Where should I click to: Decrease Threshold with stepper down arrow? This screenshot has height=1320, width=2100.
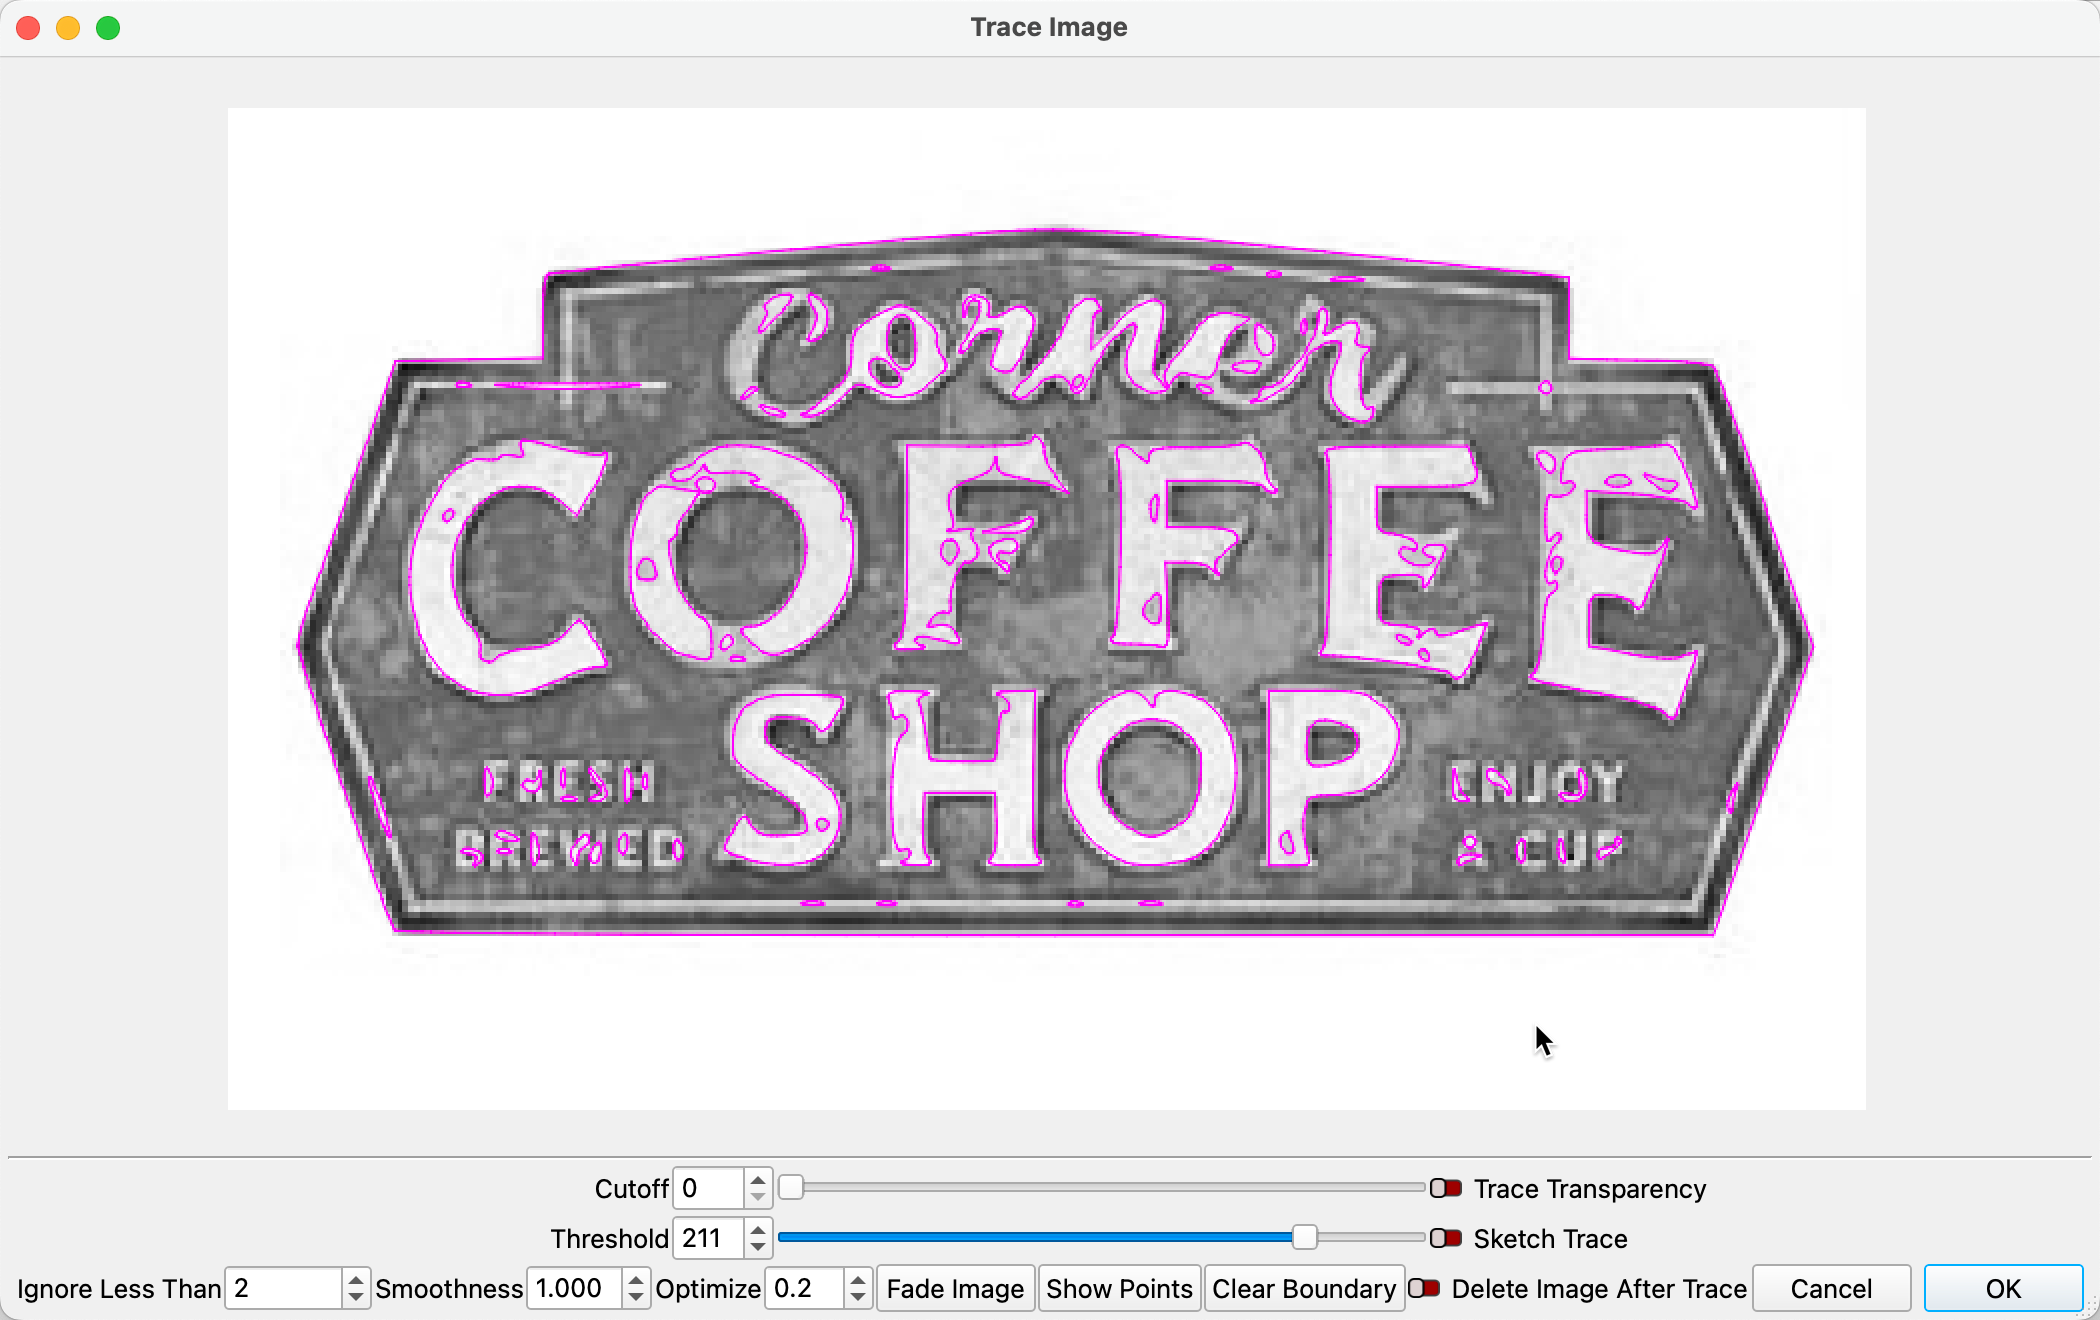[757, 1247]
